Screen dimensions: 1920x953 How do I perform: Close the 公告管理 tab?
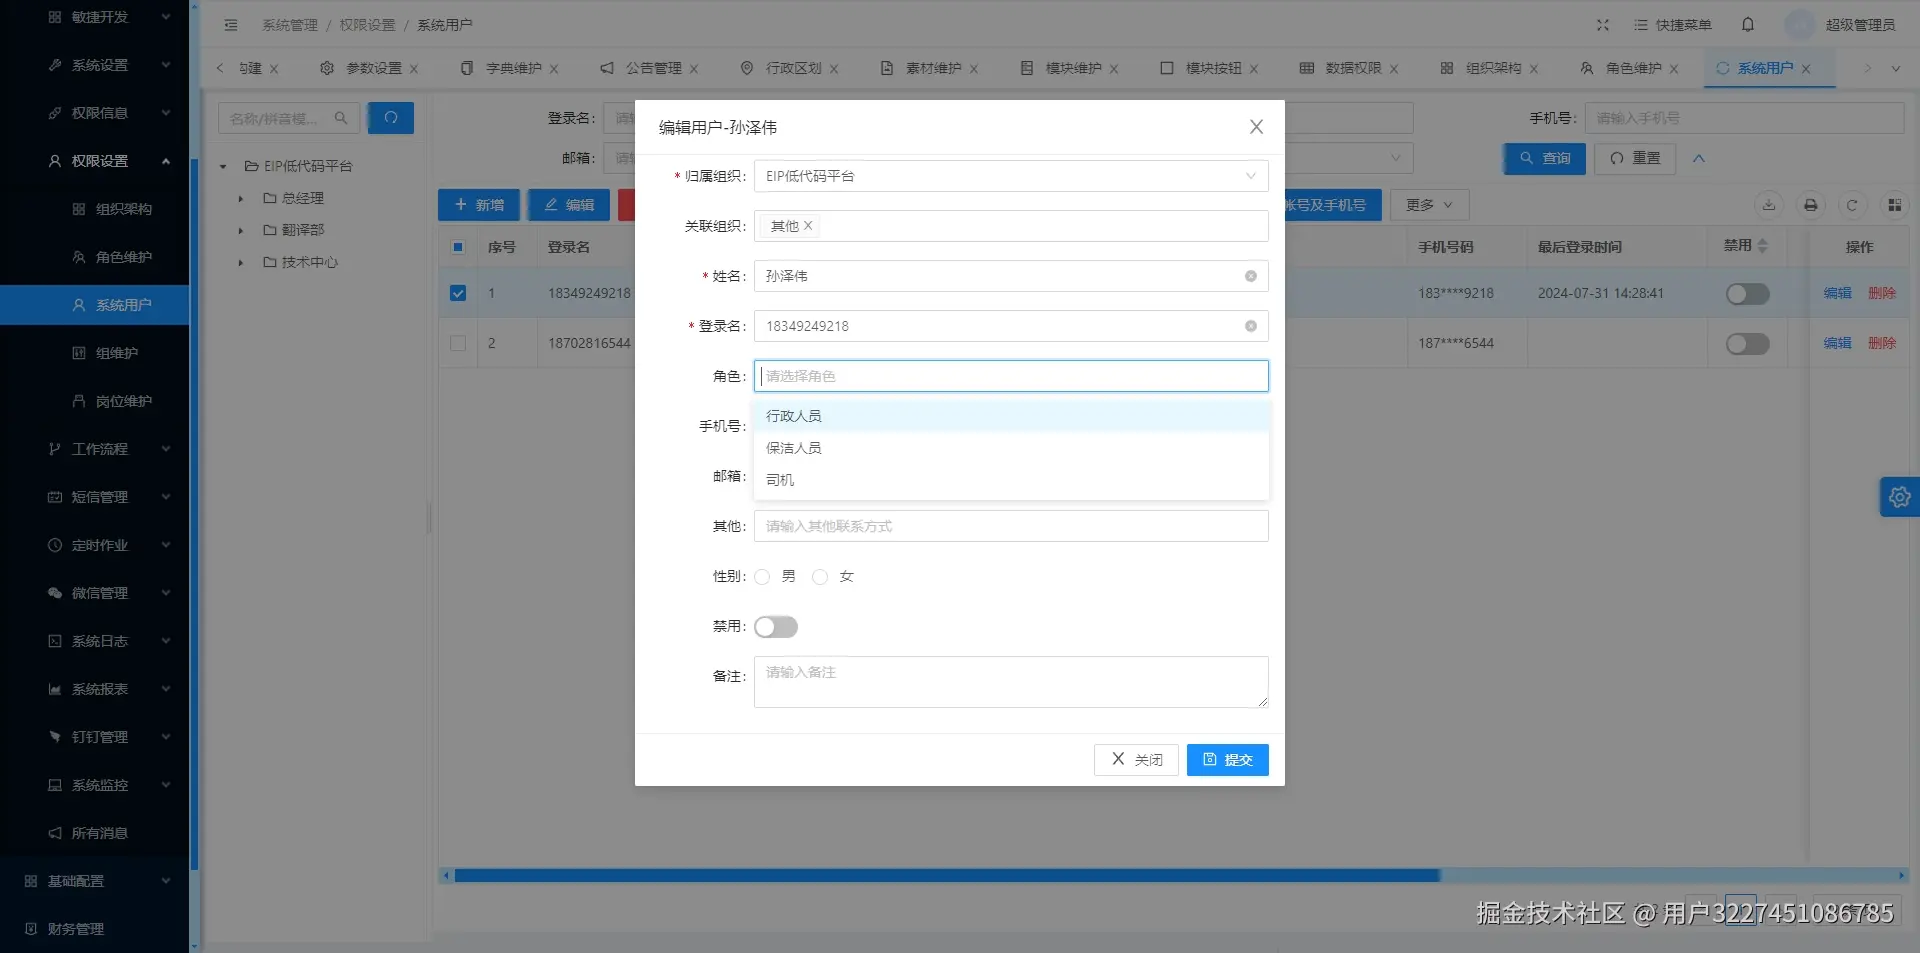(x=694, y=69)
